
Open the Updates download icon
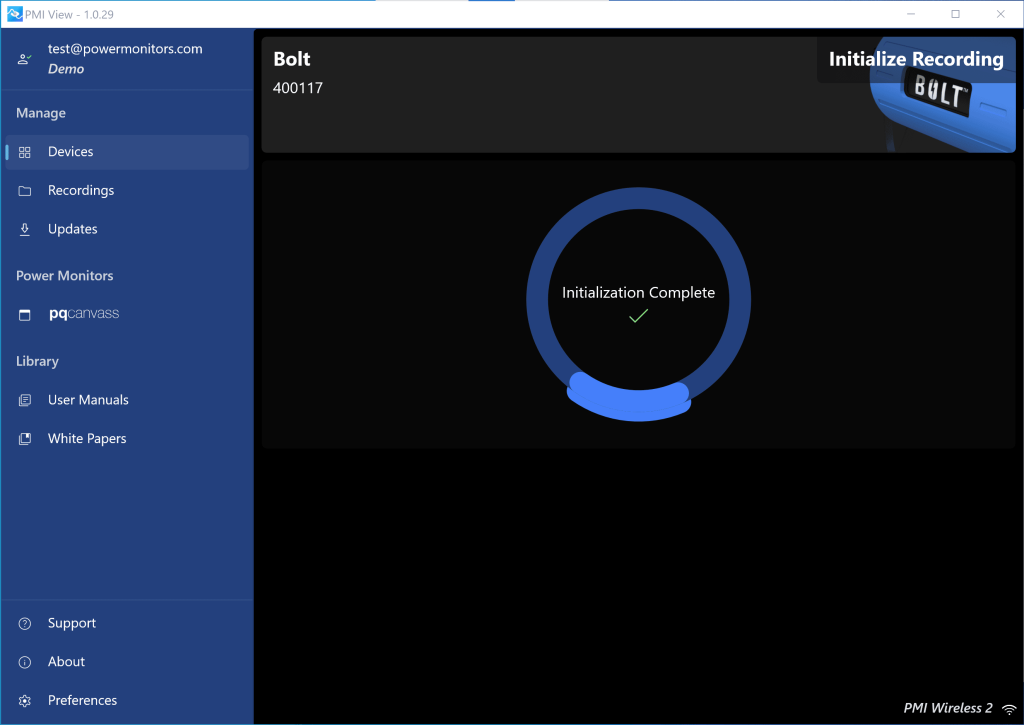coord(24,228)
